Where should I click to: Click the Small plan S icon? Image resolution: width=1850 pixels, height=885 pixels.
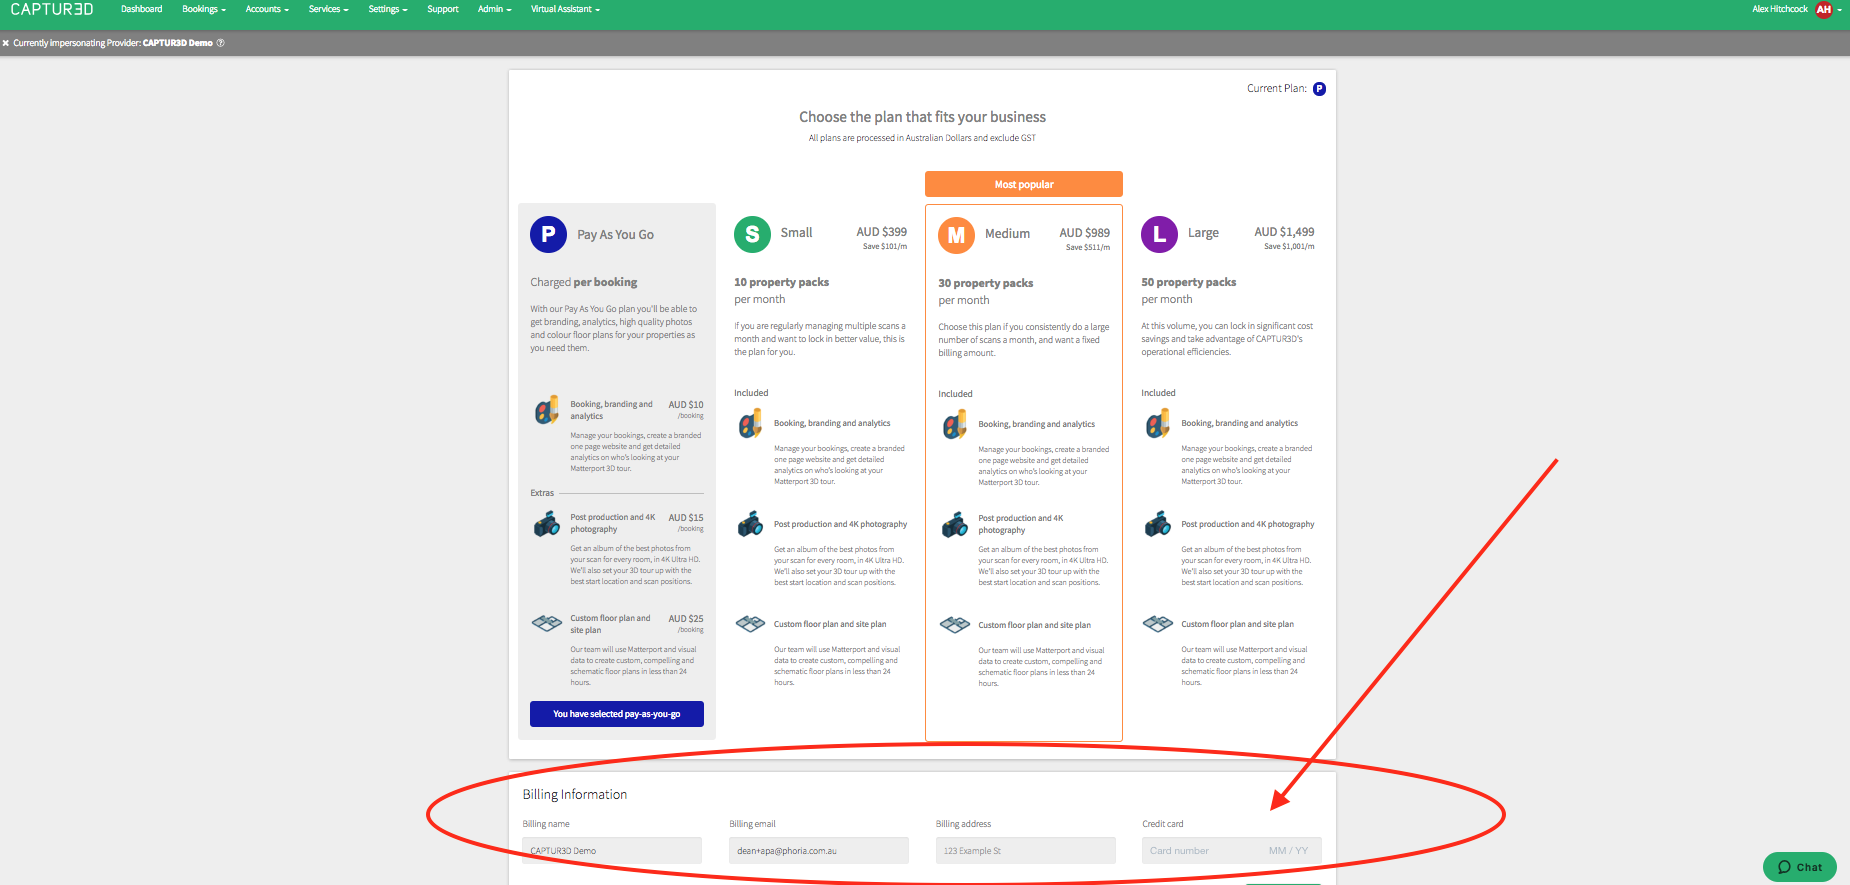click(x=752, y=234)
